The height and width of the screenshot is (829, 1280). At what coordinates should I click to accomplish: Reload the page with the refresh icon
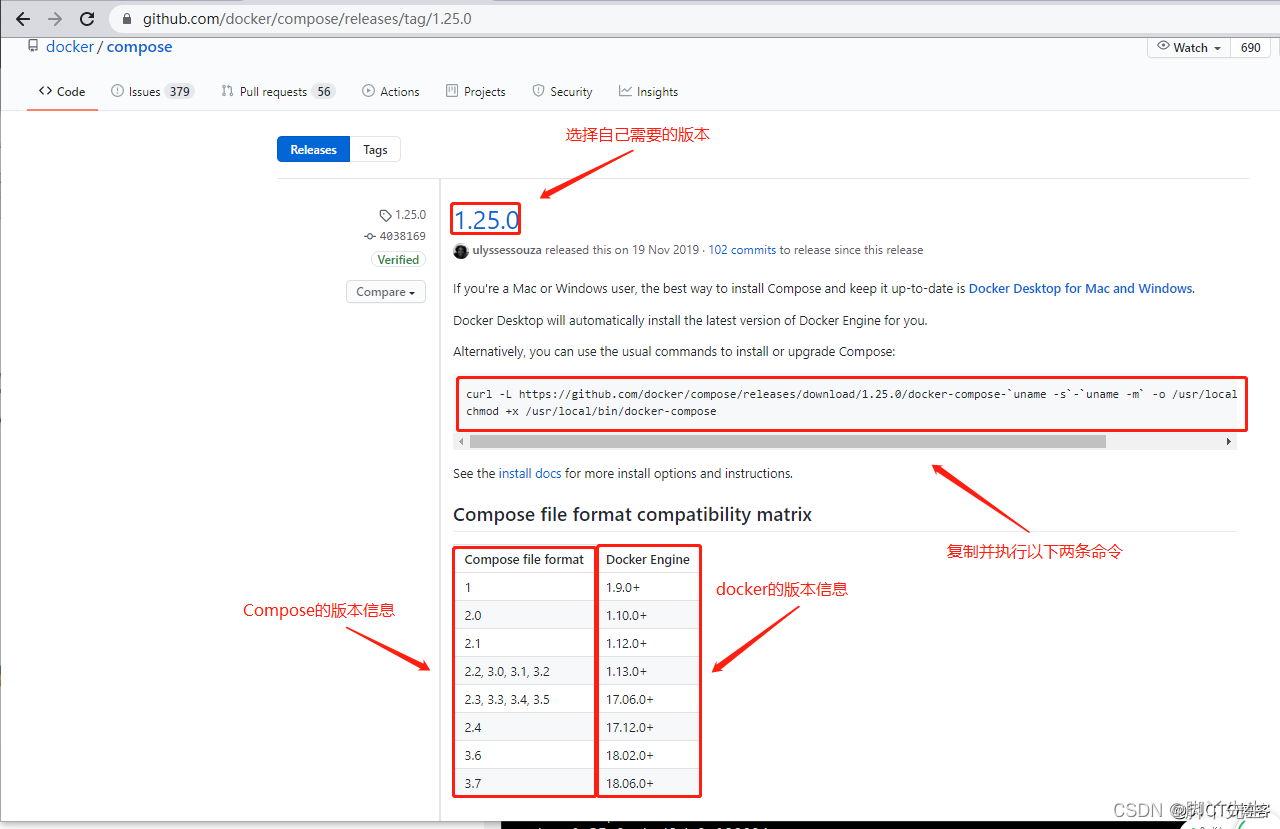coord(87,19)
